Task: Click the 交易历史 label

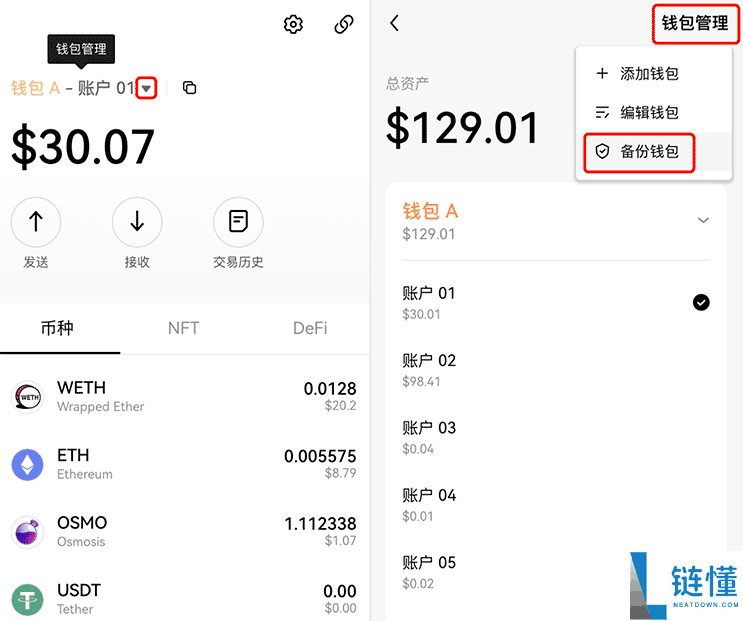Action: coord(238,262)
